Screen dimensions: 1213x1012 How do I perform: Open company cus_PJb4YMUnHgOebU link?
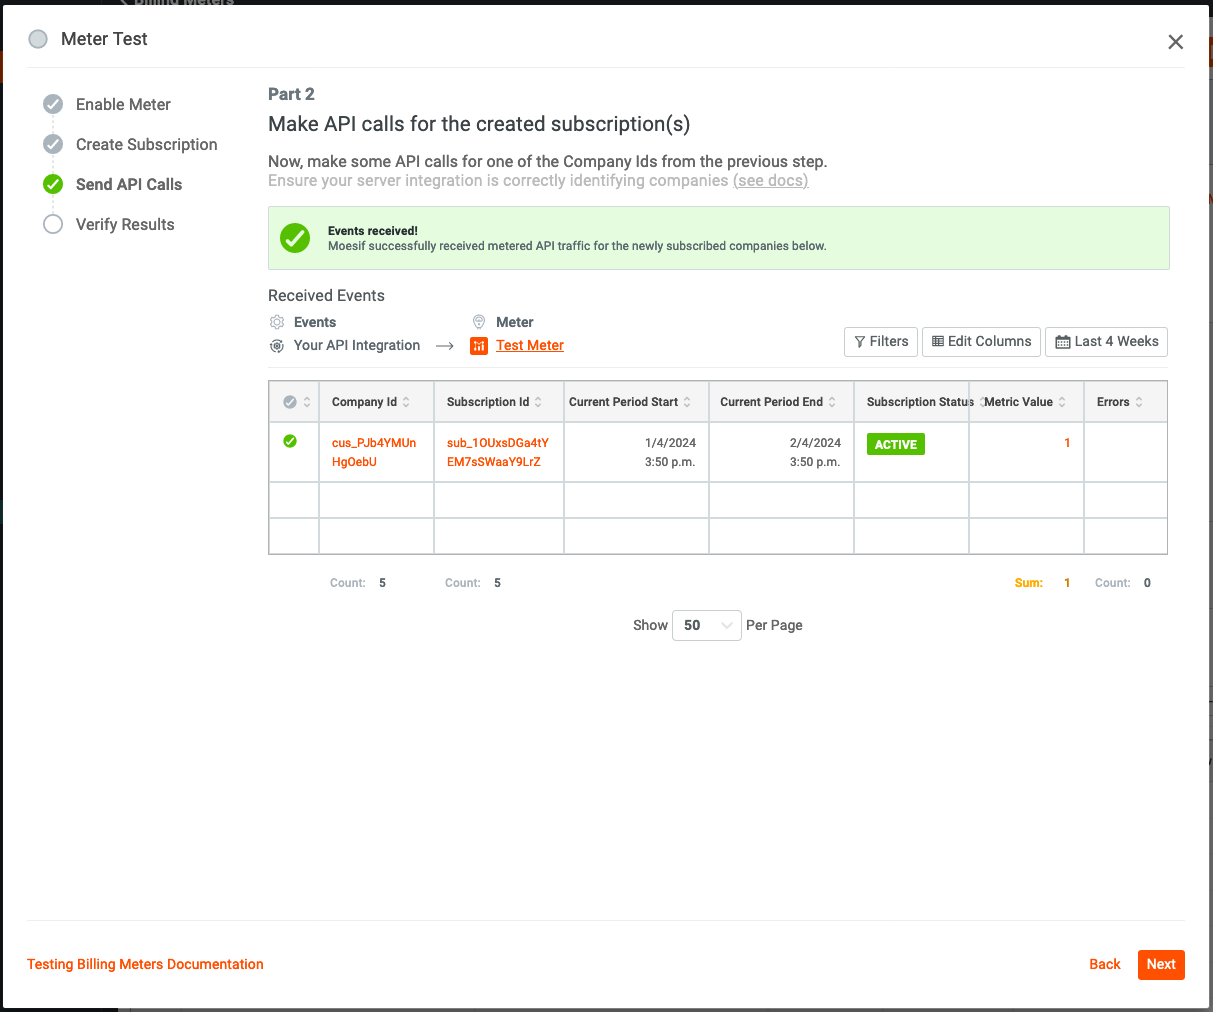click(x=374, y=452)
